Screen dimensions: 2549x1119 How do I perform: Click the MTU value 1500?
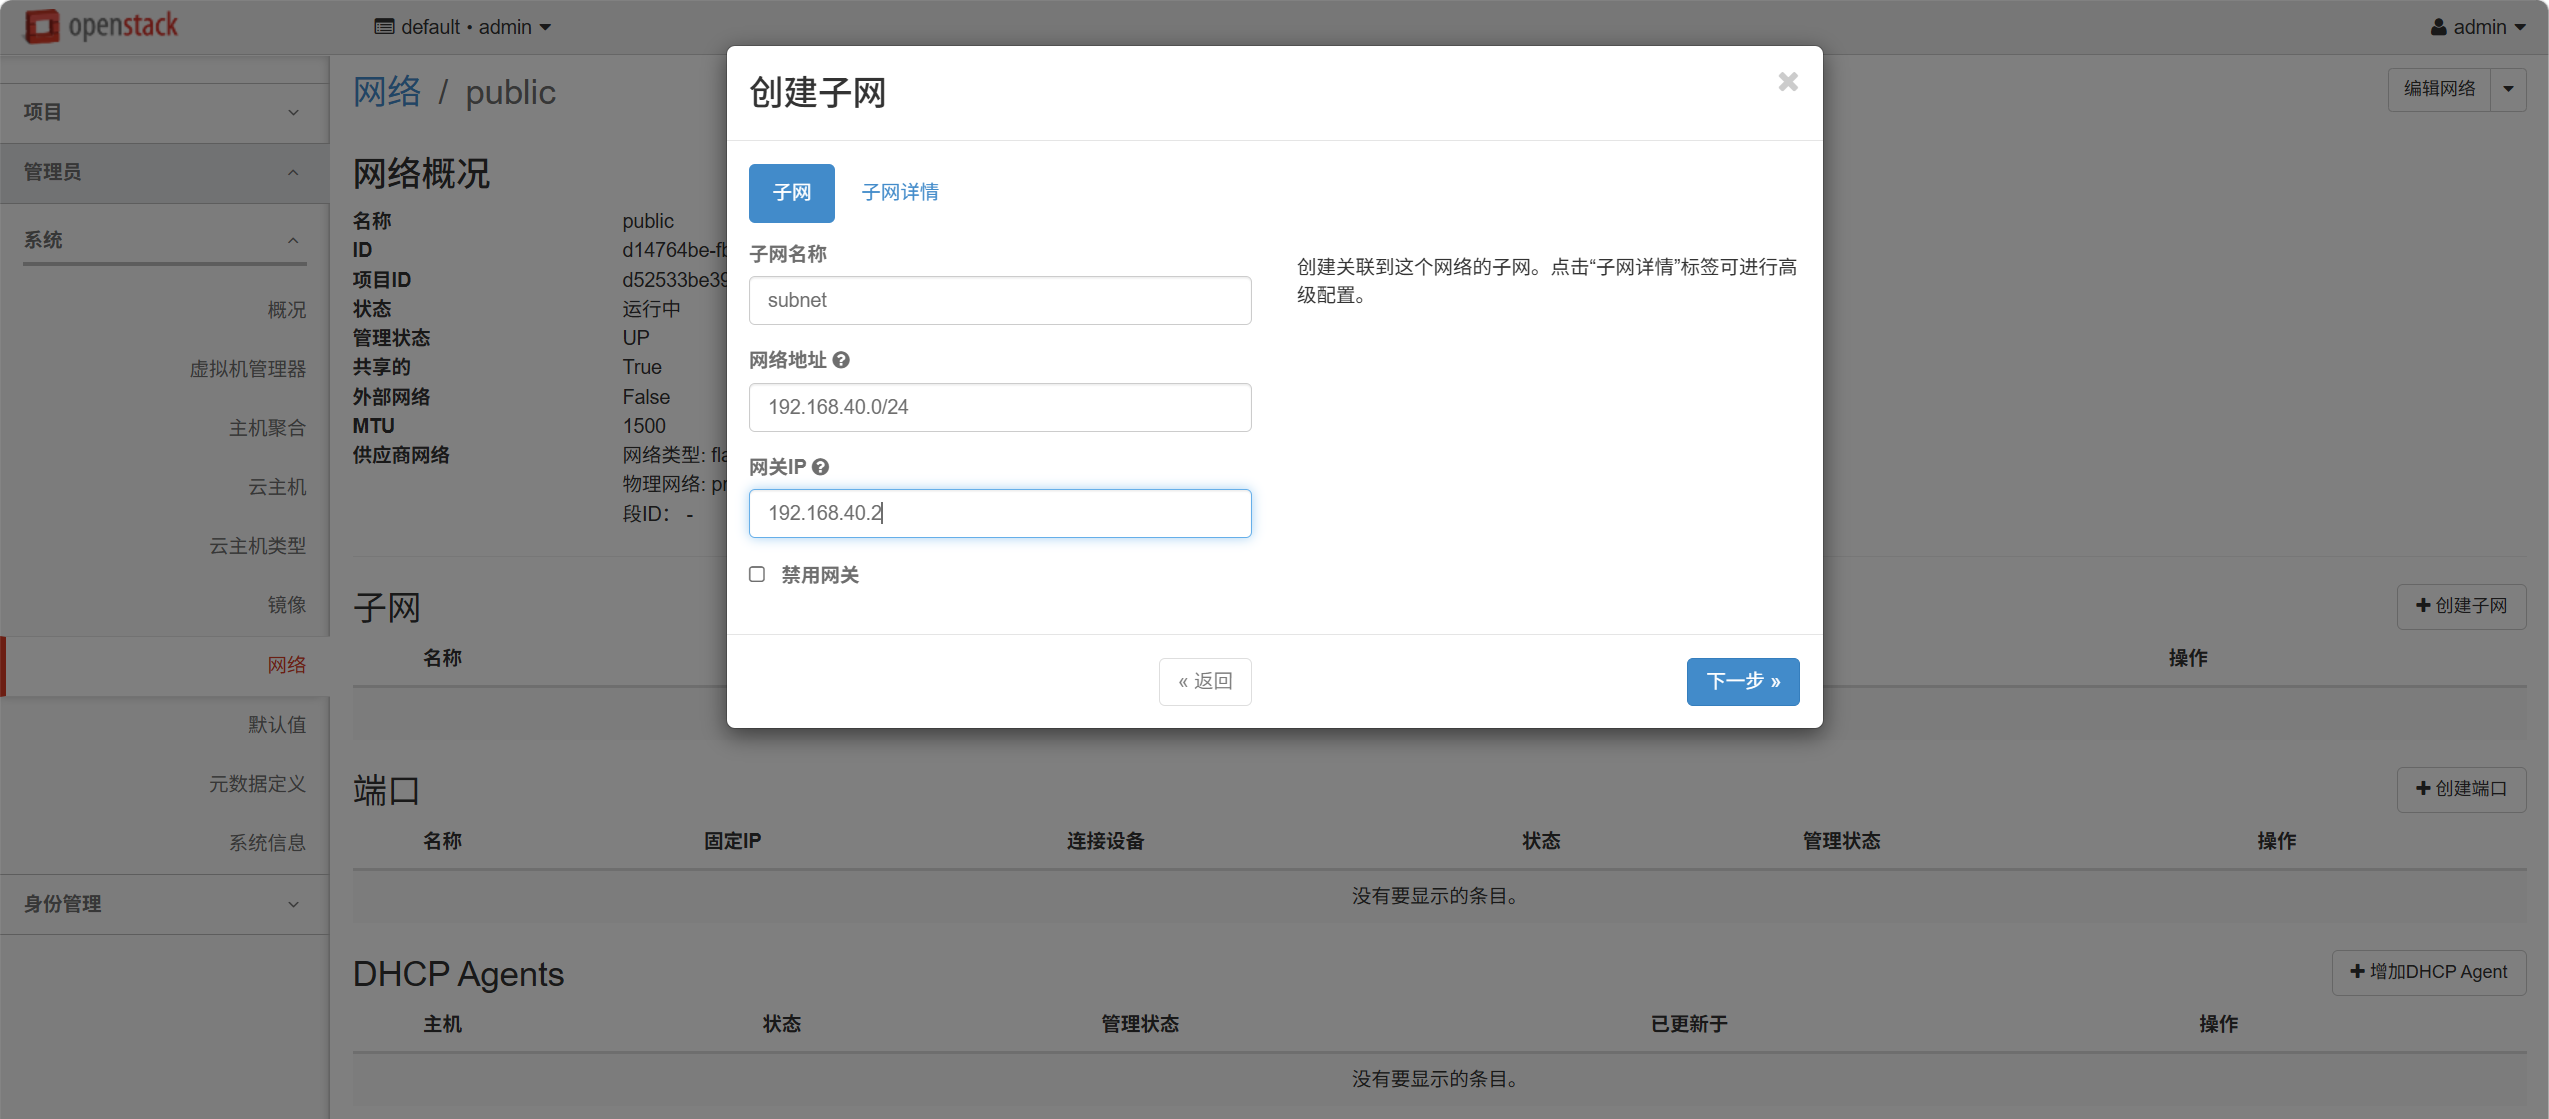pos(644,426)
